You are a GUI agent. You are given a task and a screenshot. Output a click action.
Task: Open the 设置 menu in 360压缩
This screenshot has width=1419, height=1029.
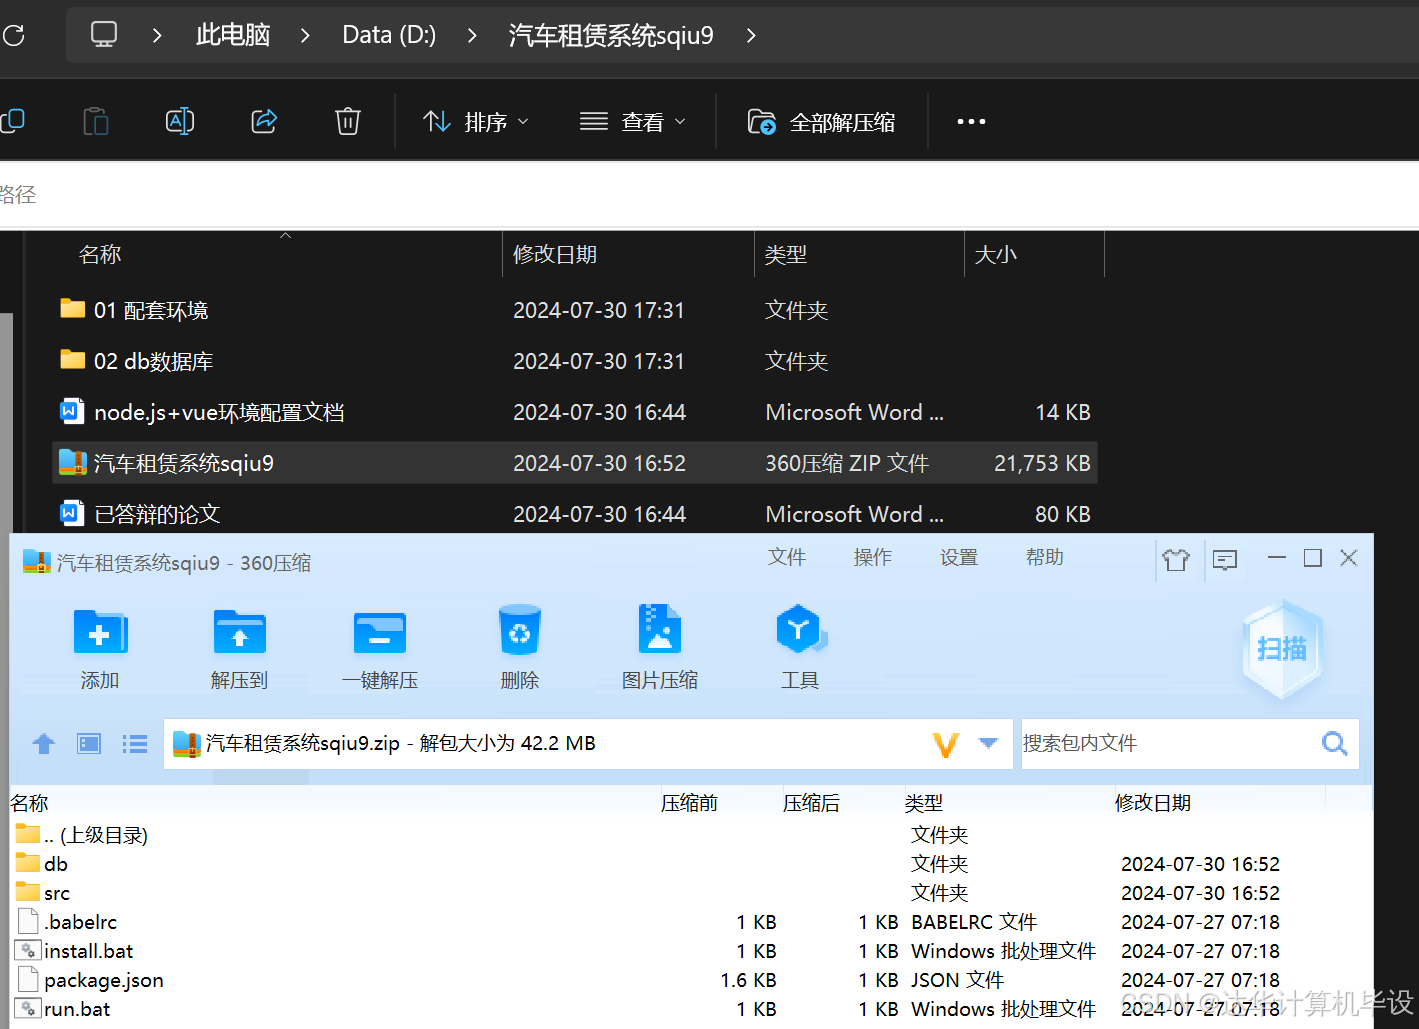[x=959, y=557]
